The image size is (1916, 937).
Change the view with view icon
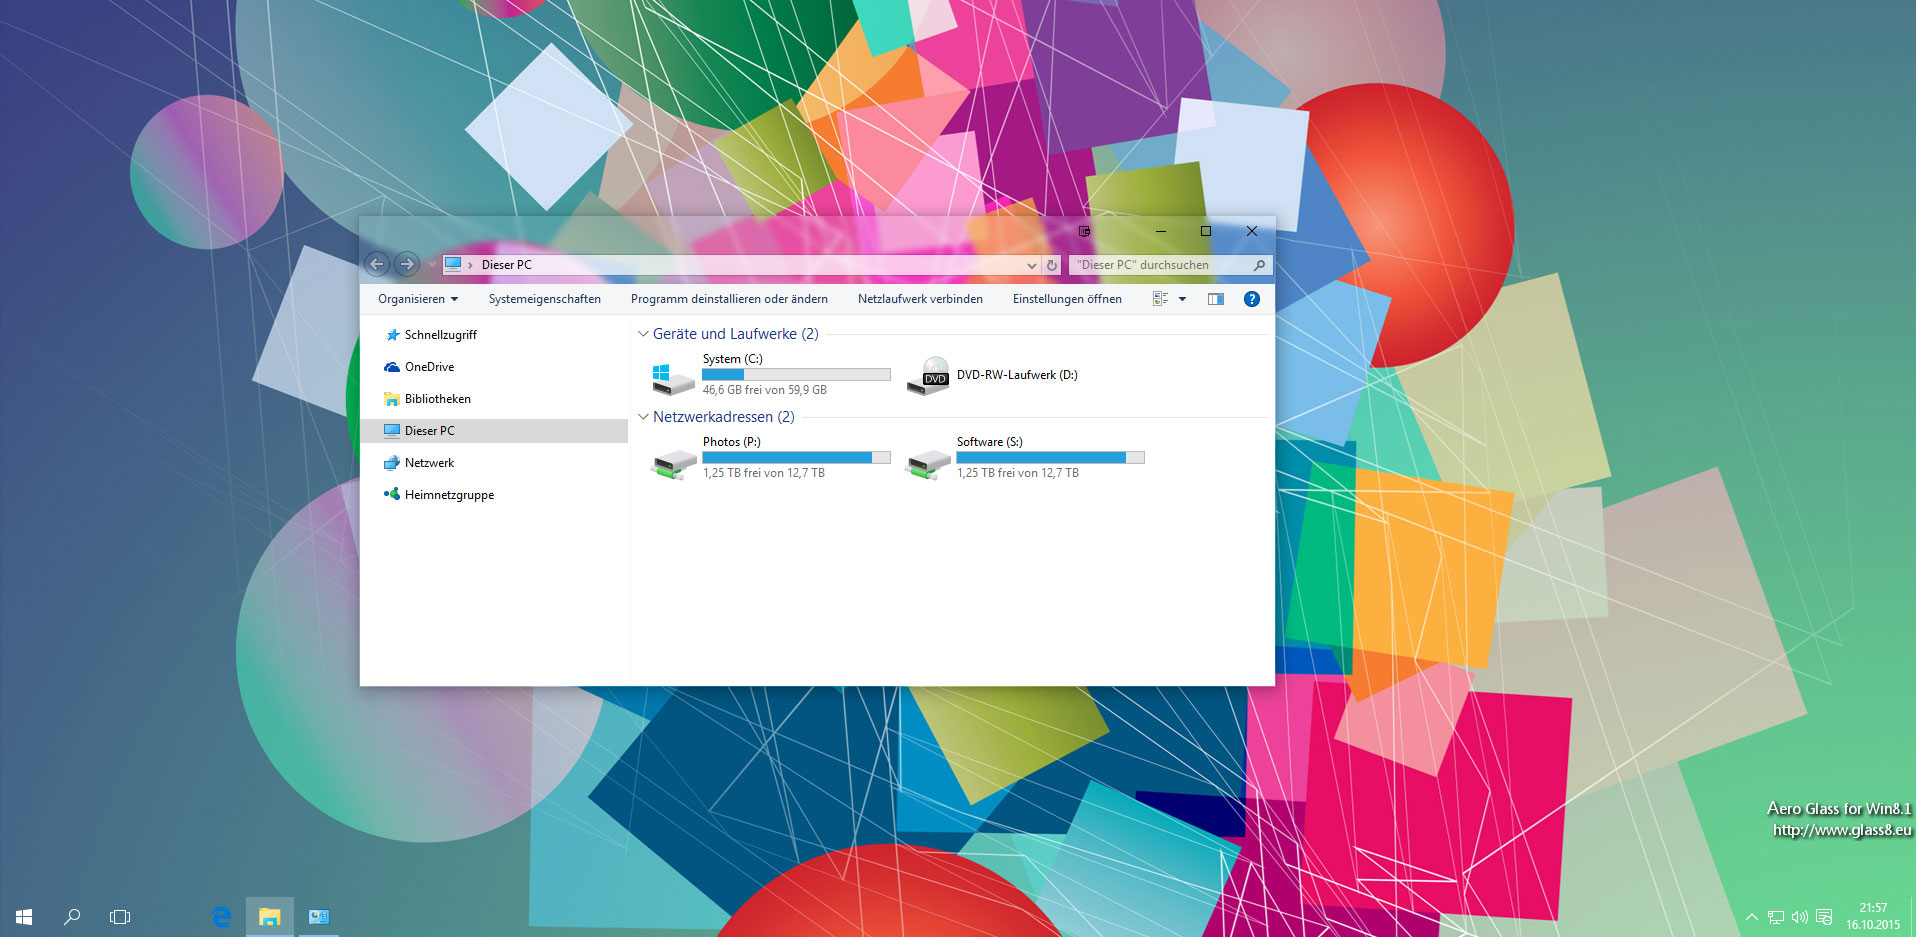[1160, 299]
